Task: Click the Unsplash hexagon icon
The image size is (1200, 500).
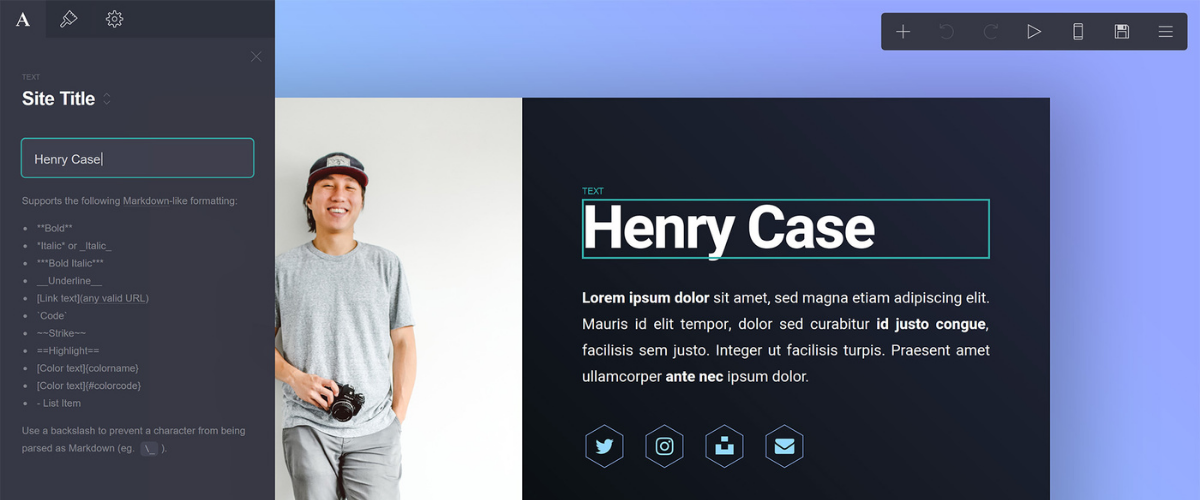Action: tap(724, 447)
